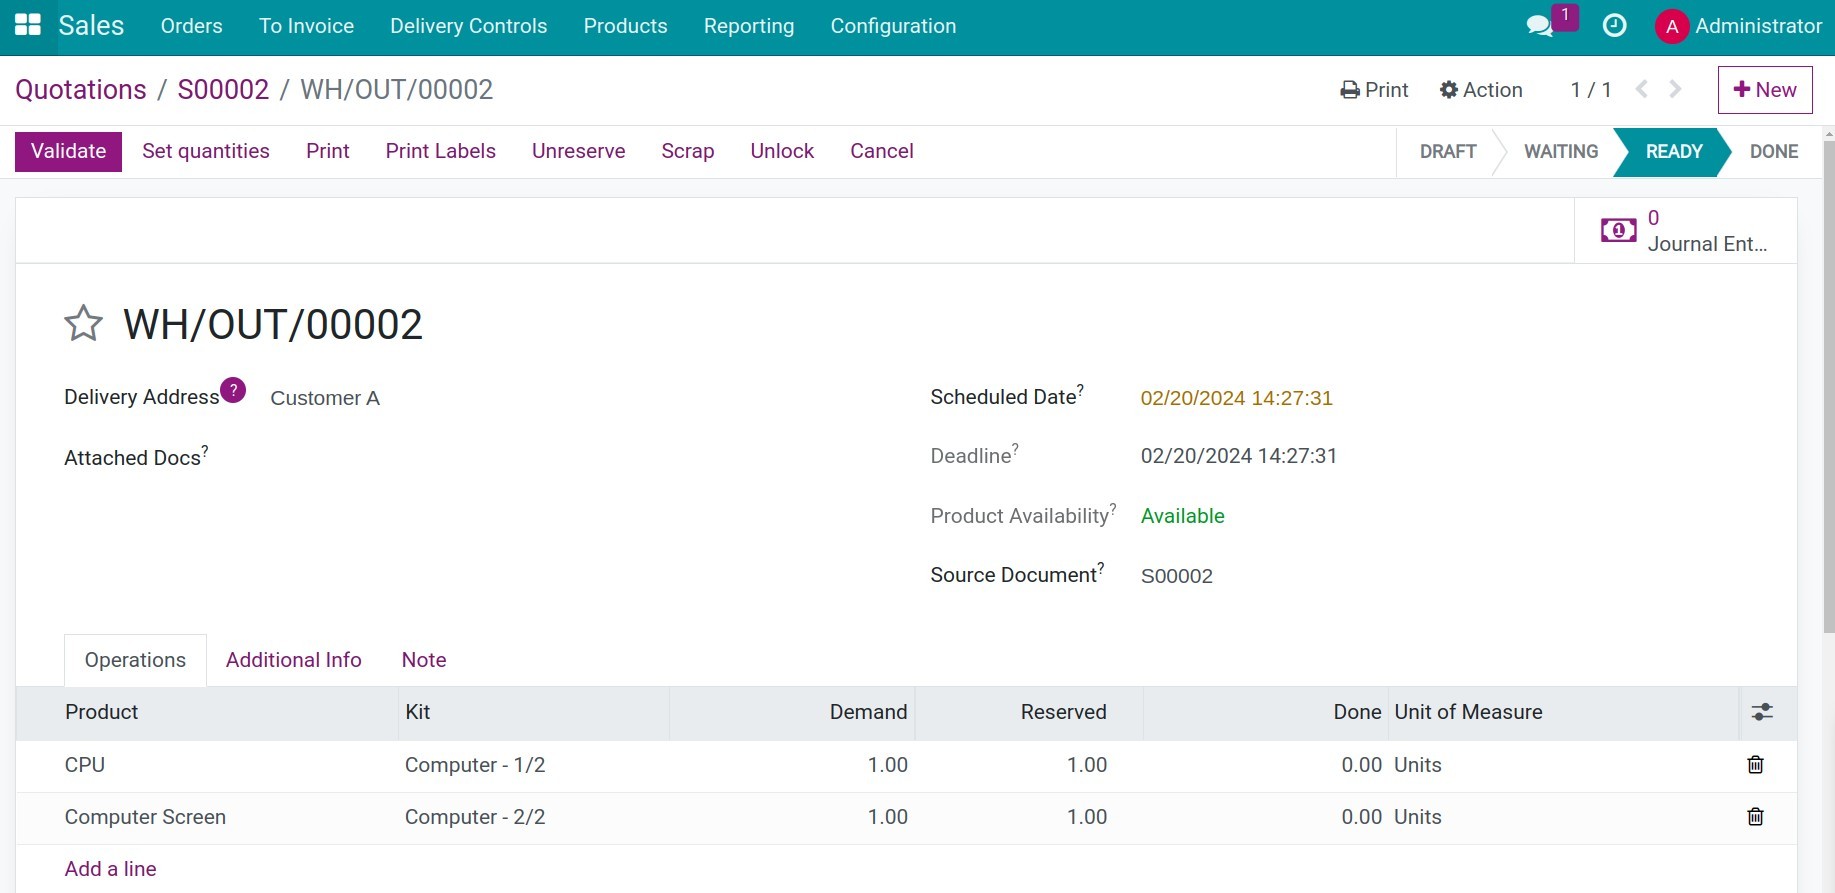The width and height of the screenshot is (1835, 893).
Task: Open the To Invoice menu
Action: click(306, 26)
